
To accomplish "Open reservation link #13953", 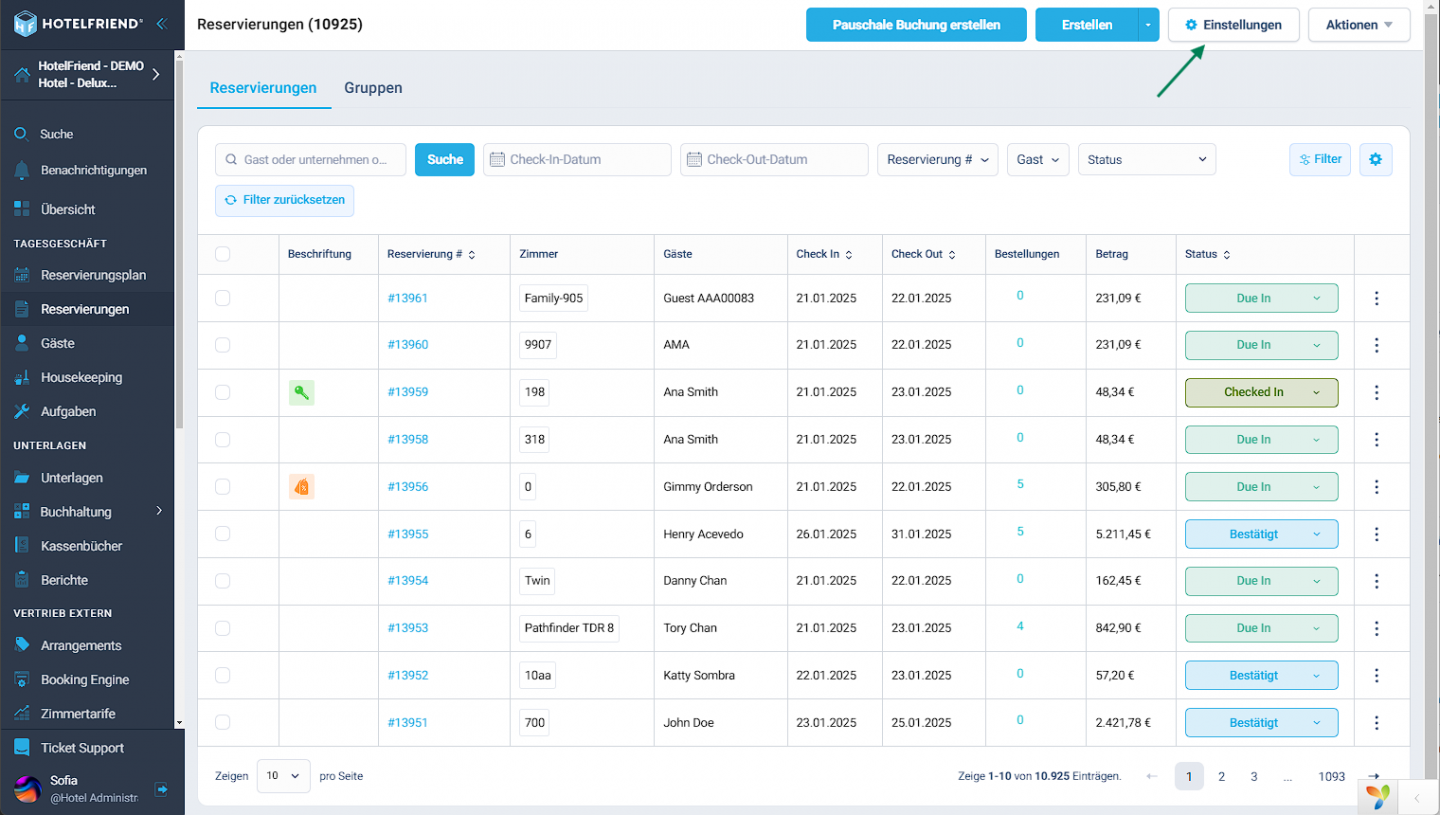I will (x=407, y=628).
